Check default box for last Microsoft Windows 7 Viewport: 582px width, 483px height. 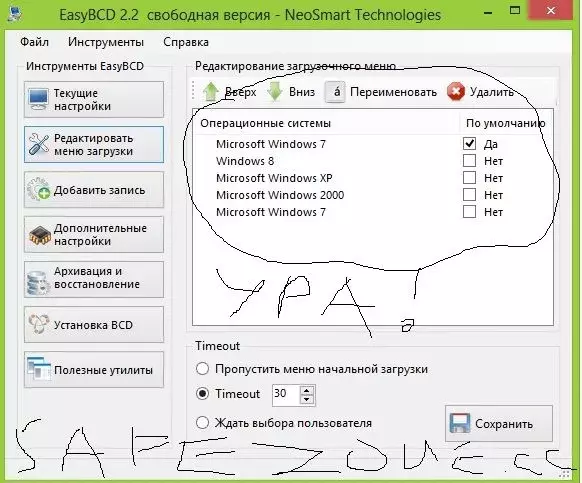pos(469,212)
